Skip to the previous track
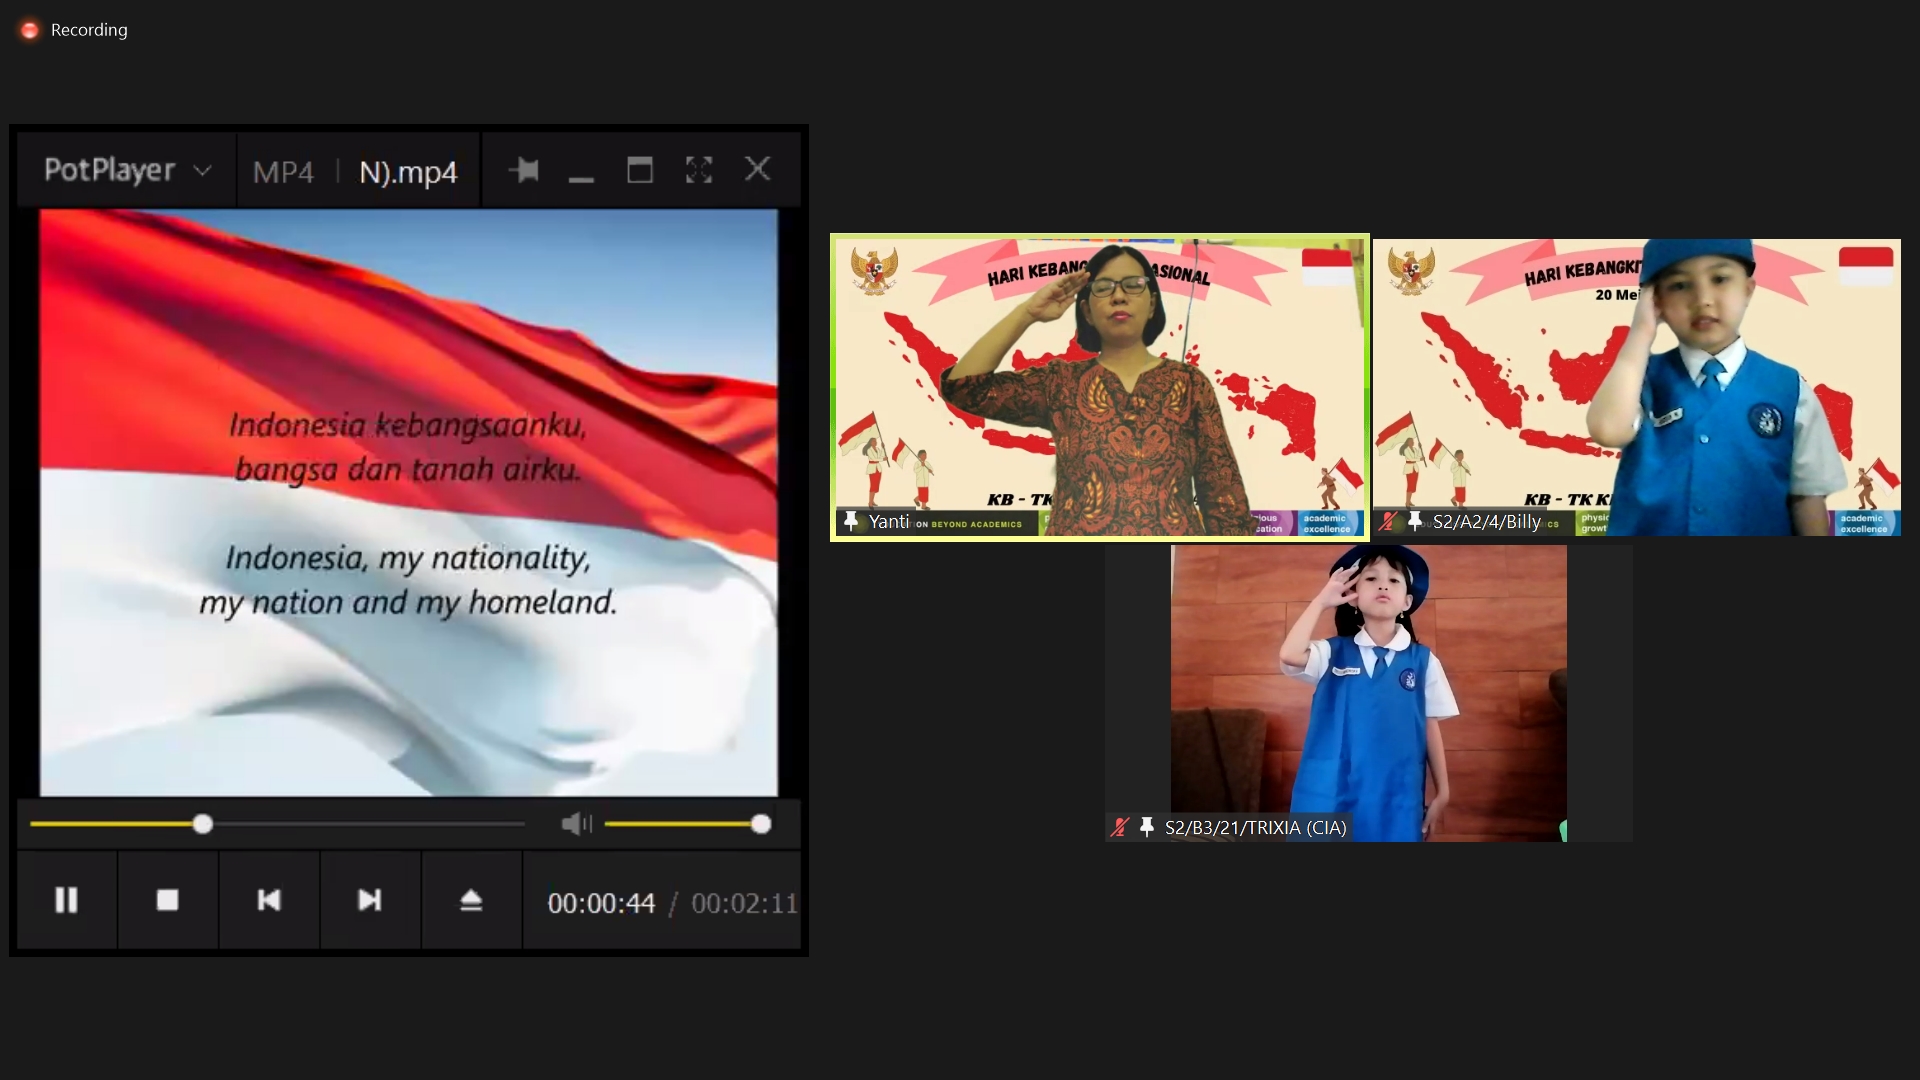 (x=269, y=900)
